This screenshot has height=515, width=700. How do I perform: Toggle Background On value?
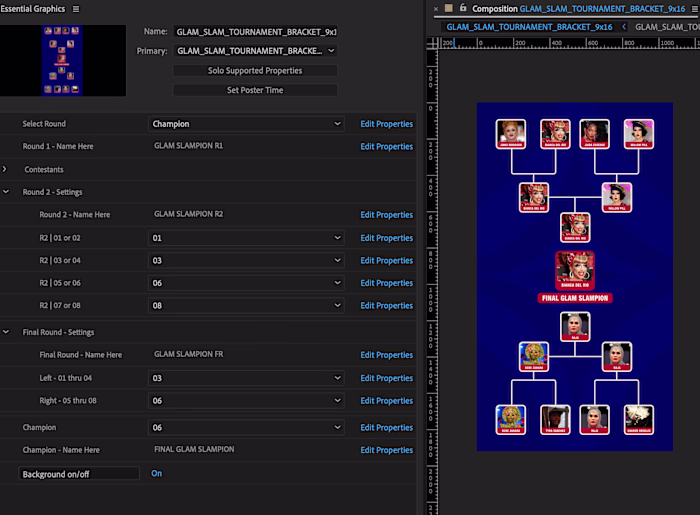point(157,473)
